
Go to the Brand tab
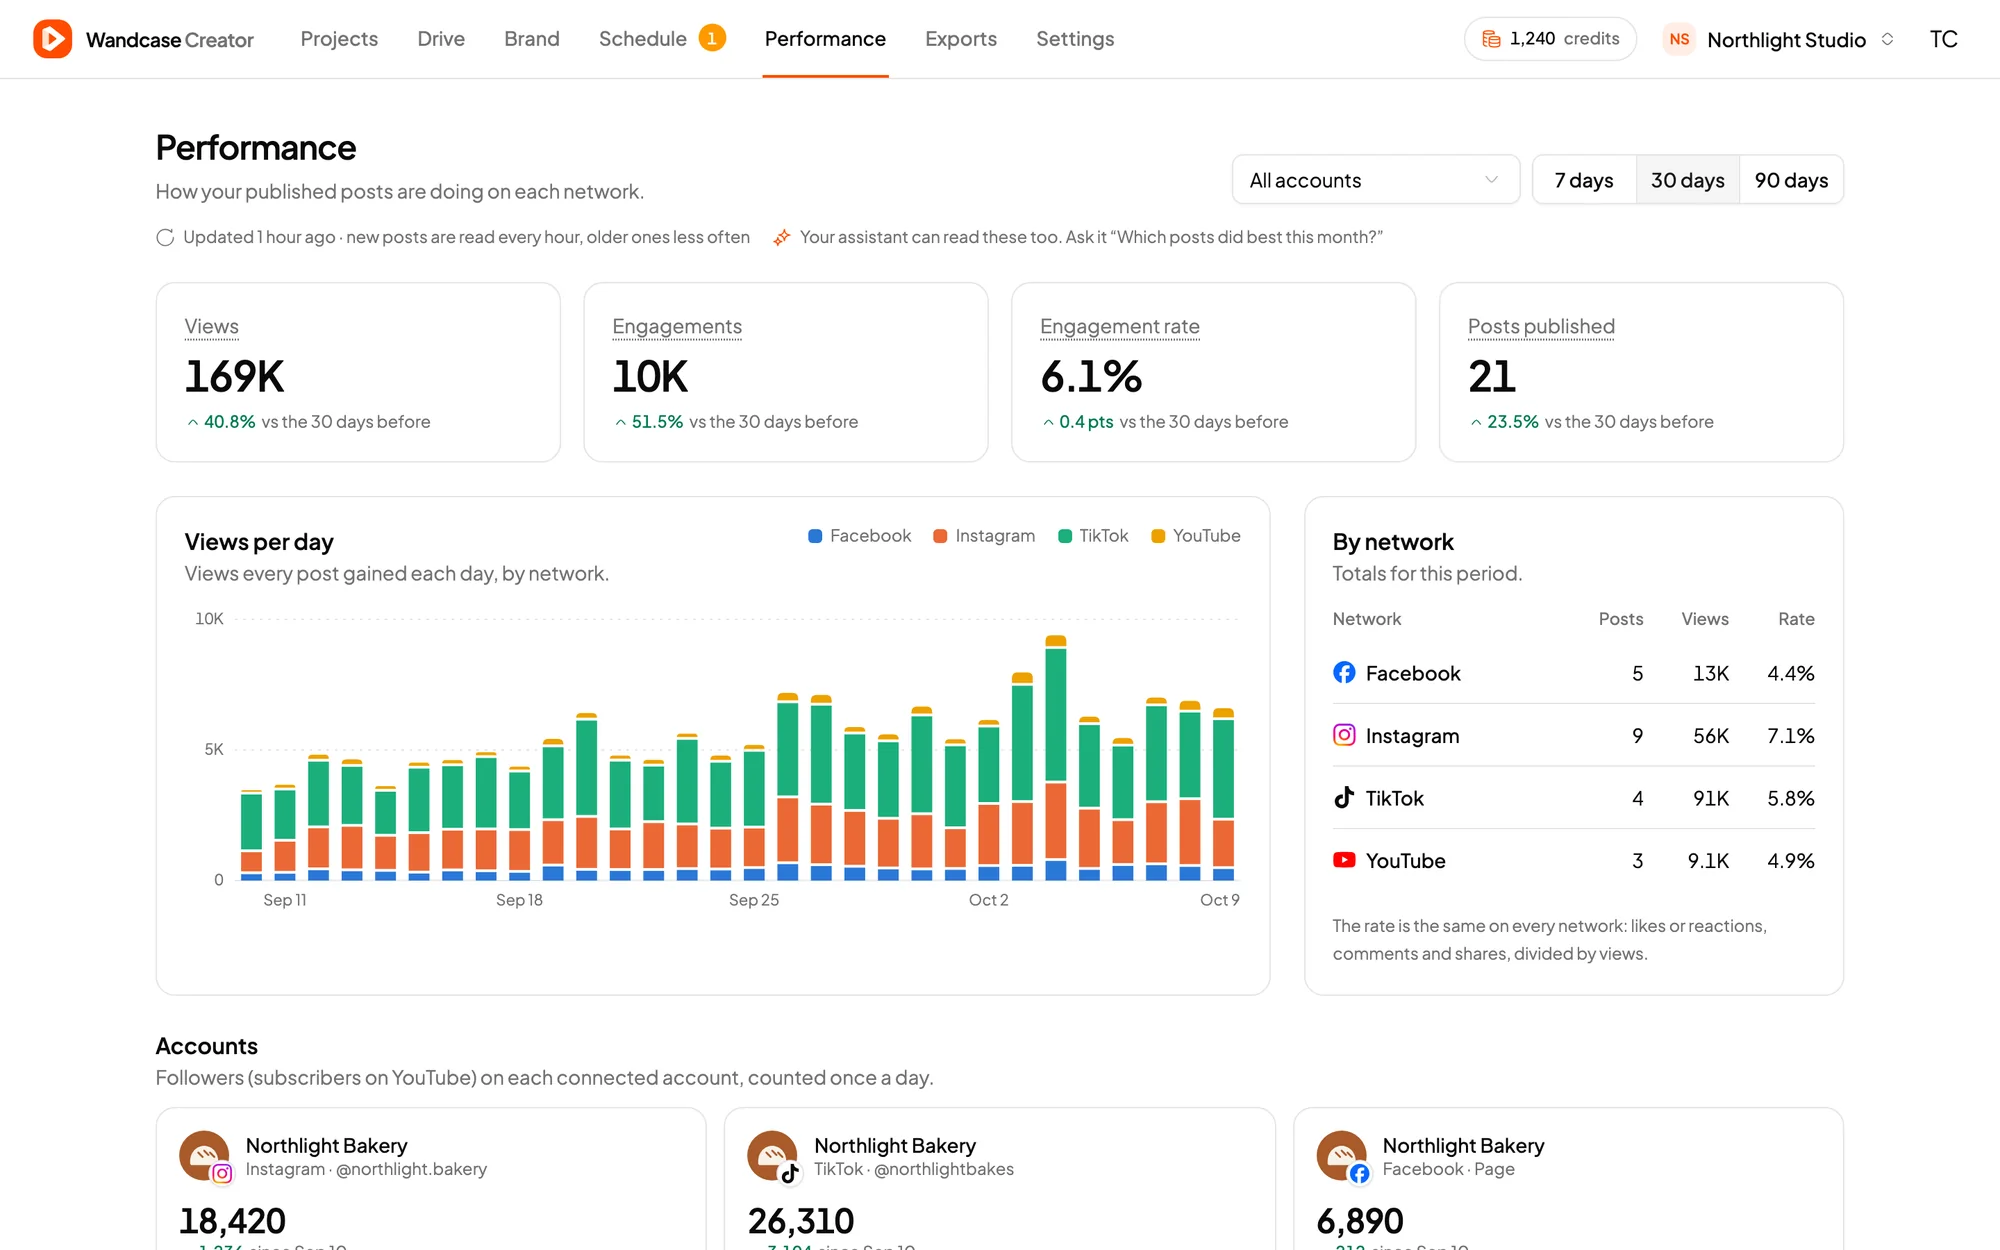[x=532, y=39]
